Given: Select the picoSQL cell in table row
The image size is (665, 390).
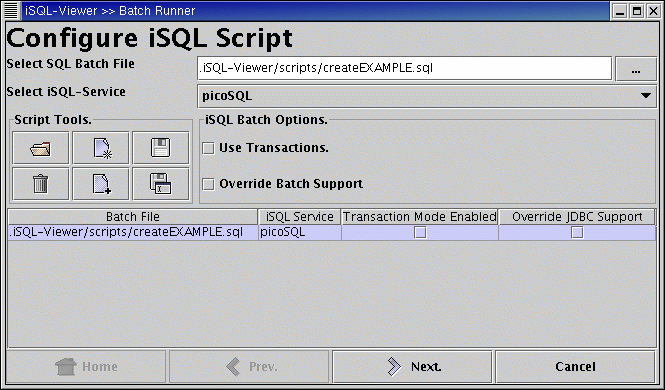Looking at the screenshot, I should pos(300,232).
